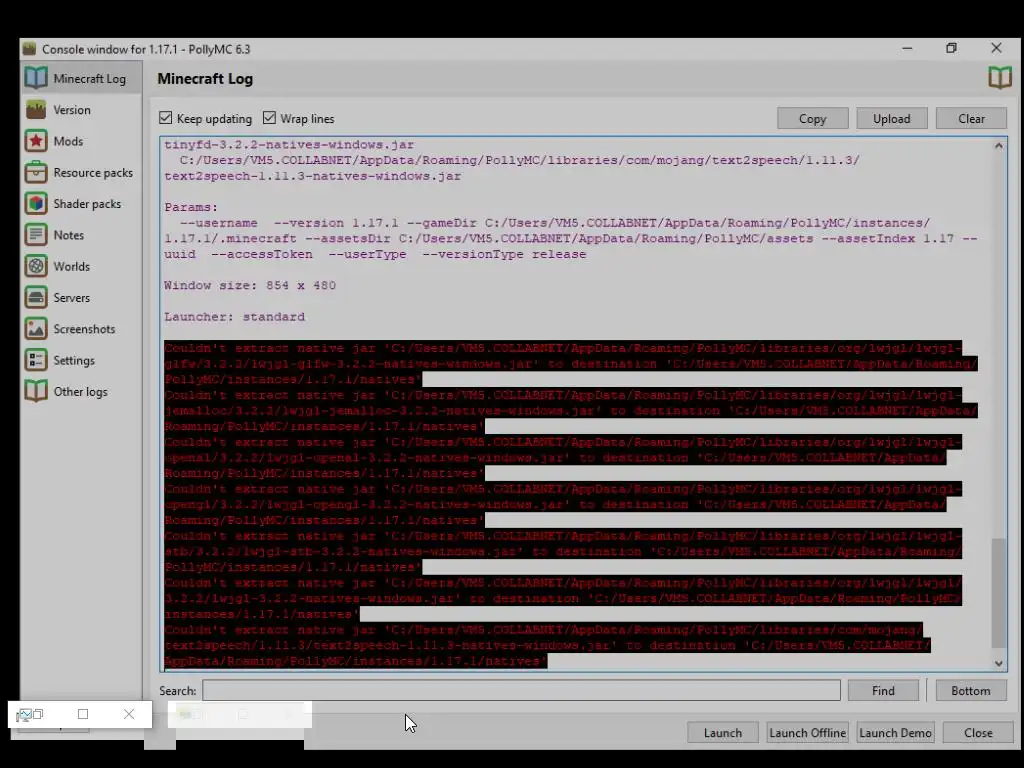The height and width of the screenshot is (768, 1024).
Task: Click the Other logs book icon
Action: pyautogui.click(x=36, y=392)
